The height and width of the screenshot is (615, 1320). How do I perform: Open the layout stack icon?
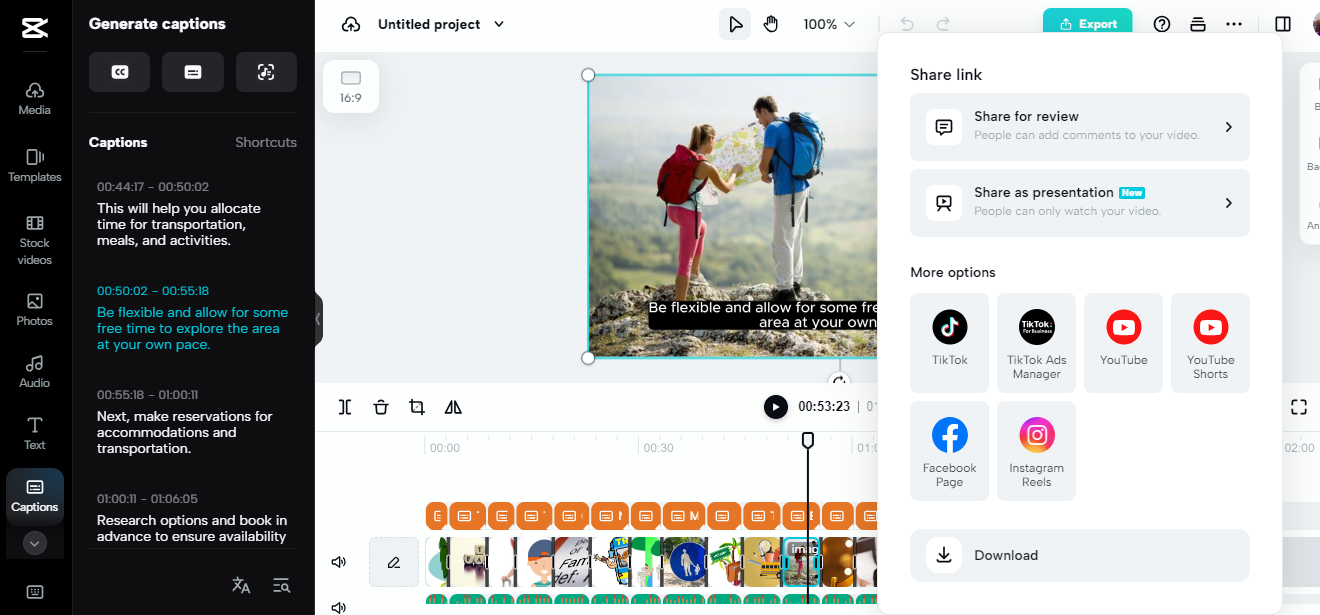point(1198,24)
